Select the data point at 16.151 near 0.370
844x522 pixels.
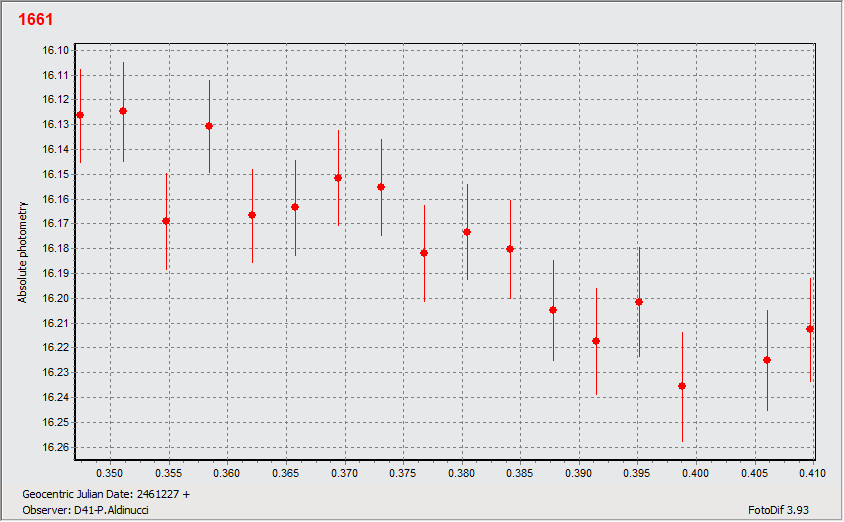(338, 178)
